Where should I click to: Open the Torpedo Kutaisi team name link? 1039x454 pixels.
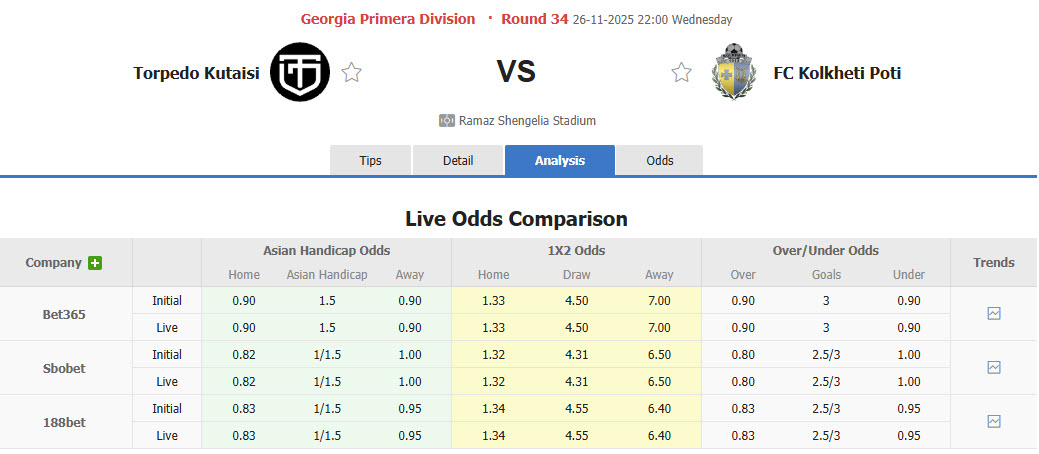tap(197, 72)
